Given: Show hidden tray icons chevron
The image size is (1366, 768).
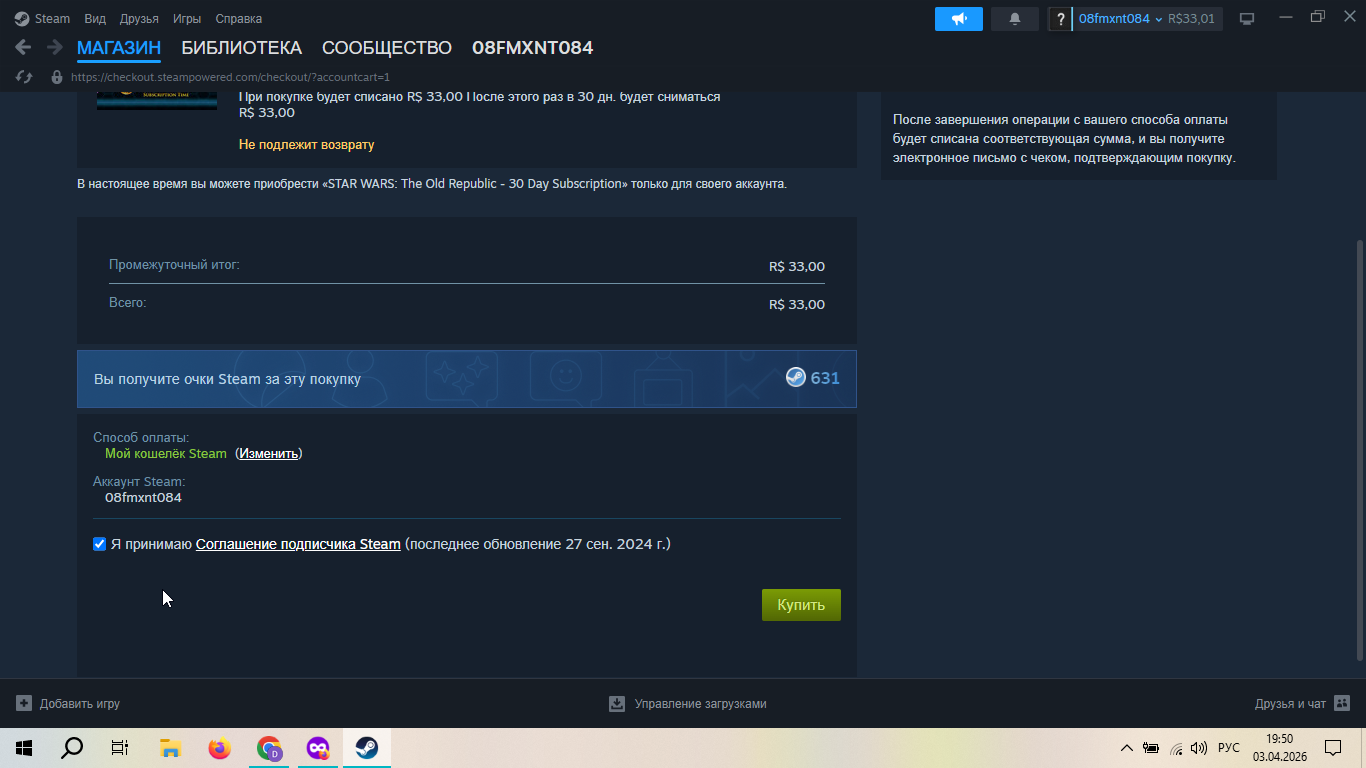Looking at the screenshot, I should 1127,748.
